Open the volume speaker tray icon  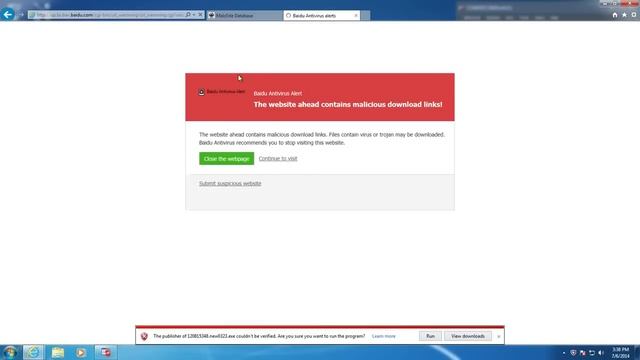[601, 353]
